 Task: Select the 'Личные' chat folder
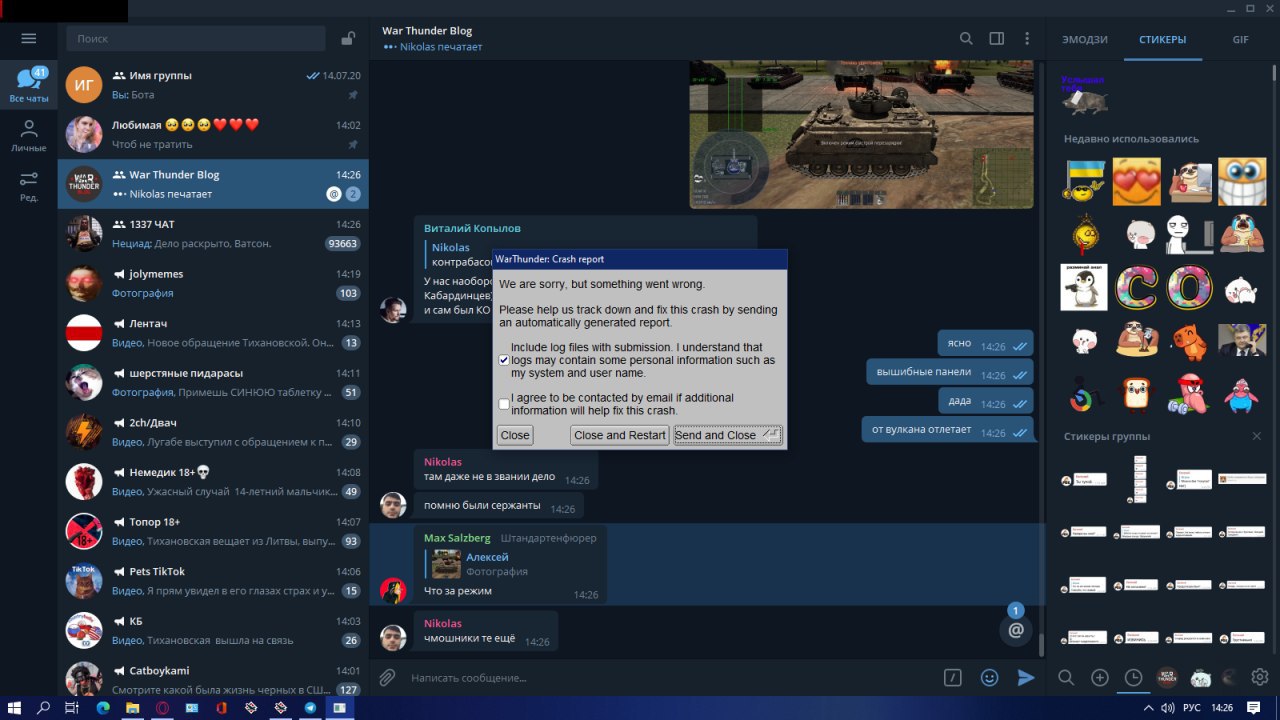[28, 136]
